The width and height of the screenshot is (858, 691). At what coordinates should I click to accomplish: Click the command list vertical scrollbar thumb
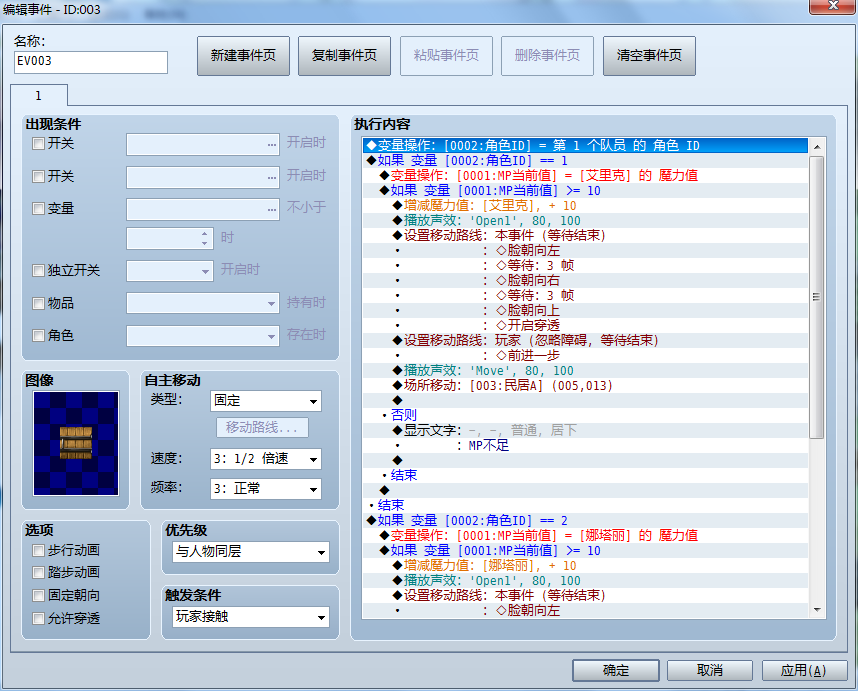[x=816, y=297]
